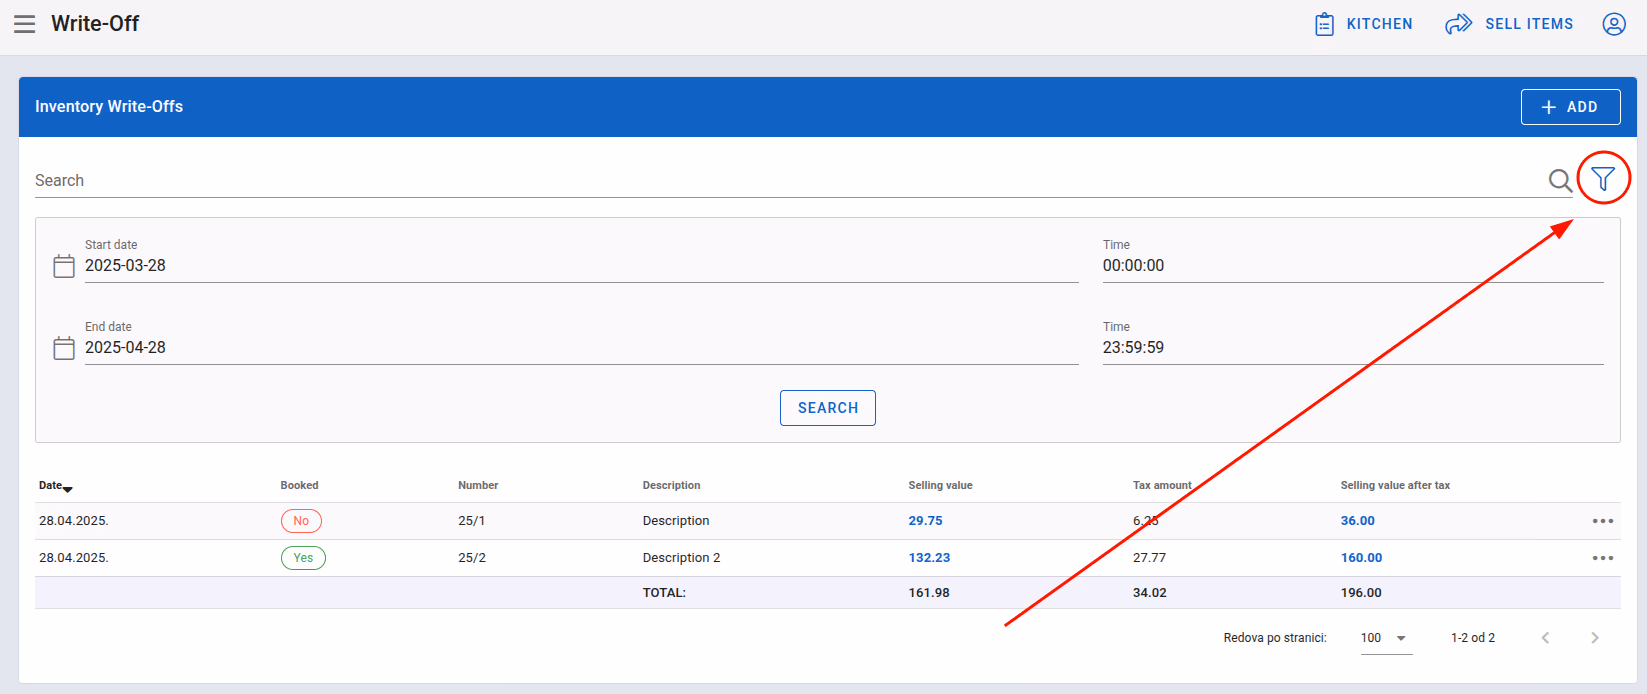Viewport: 1647px width, 694px height.
Task: Click tax amount 27.77
Action: click(1149, 558)
